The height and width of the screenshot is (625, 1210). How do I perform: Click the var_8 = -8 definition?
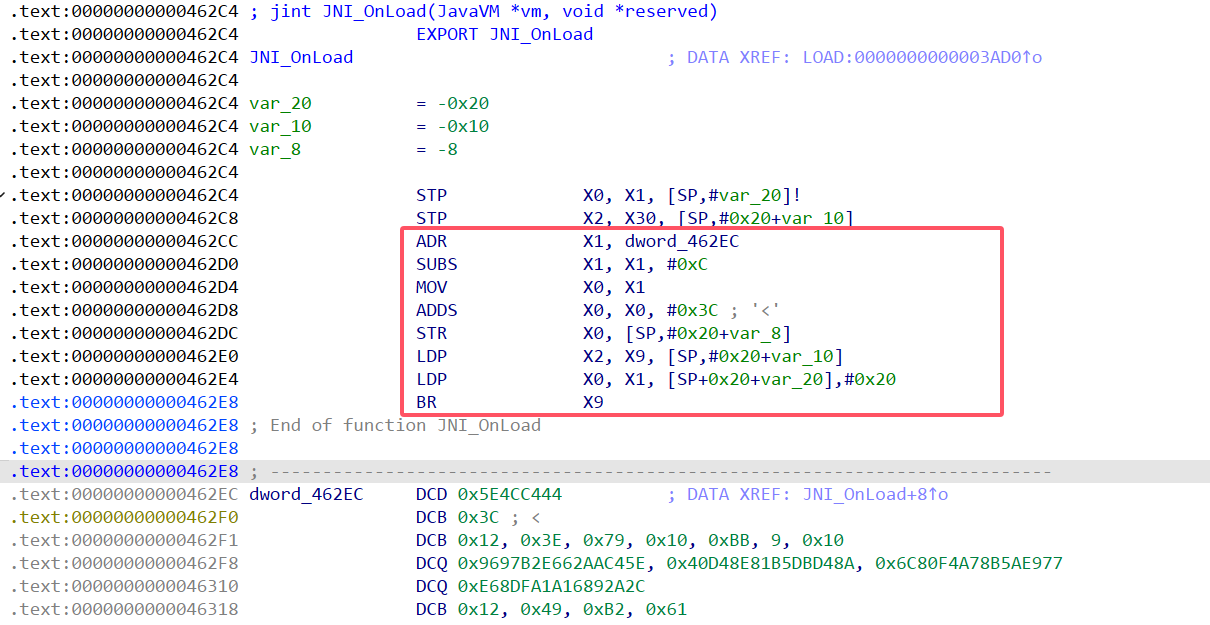click(x=354, y=149)
